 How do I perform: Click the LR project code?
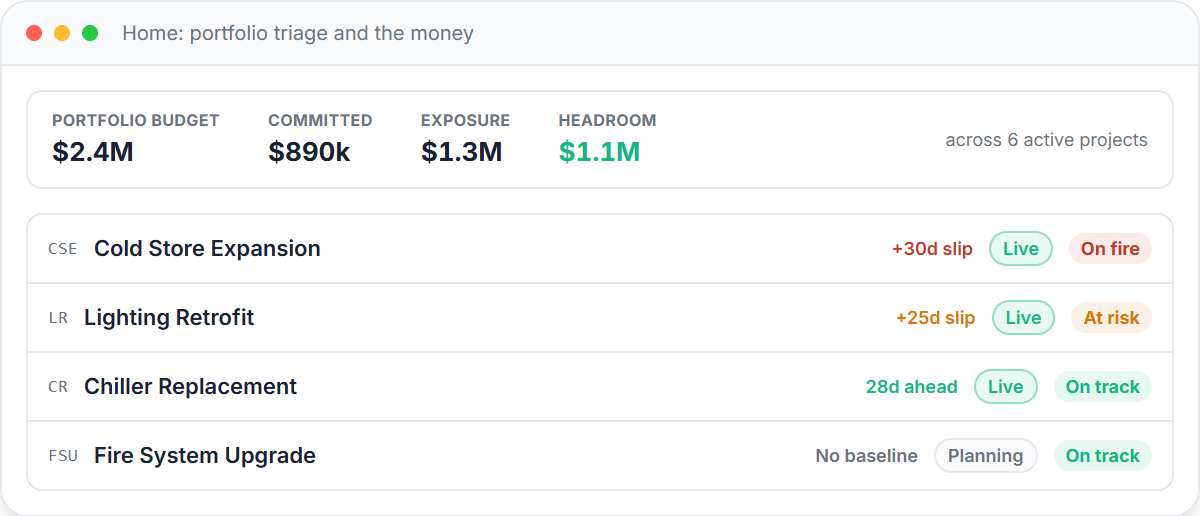pos(58,318)
